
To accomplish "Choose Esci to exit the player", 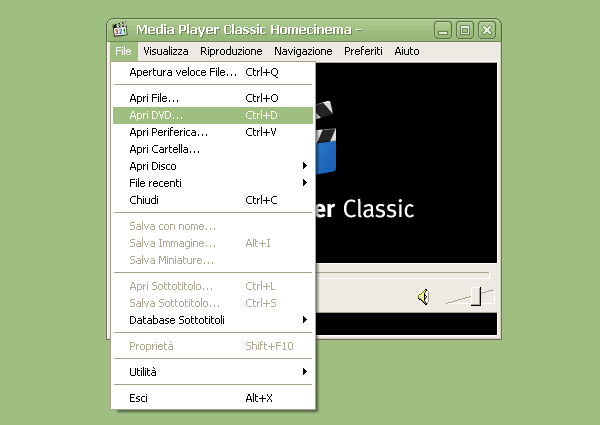I will point(139,398).
